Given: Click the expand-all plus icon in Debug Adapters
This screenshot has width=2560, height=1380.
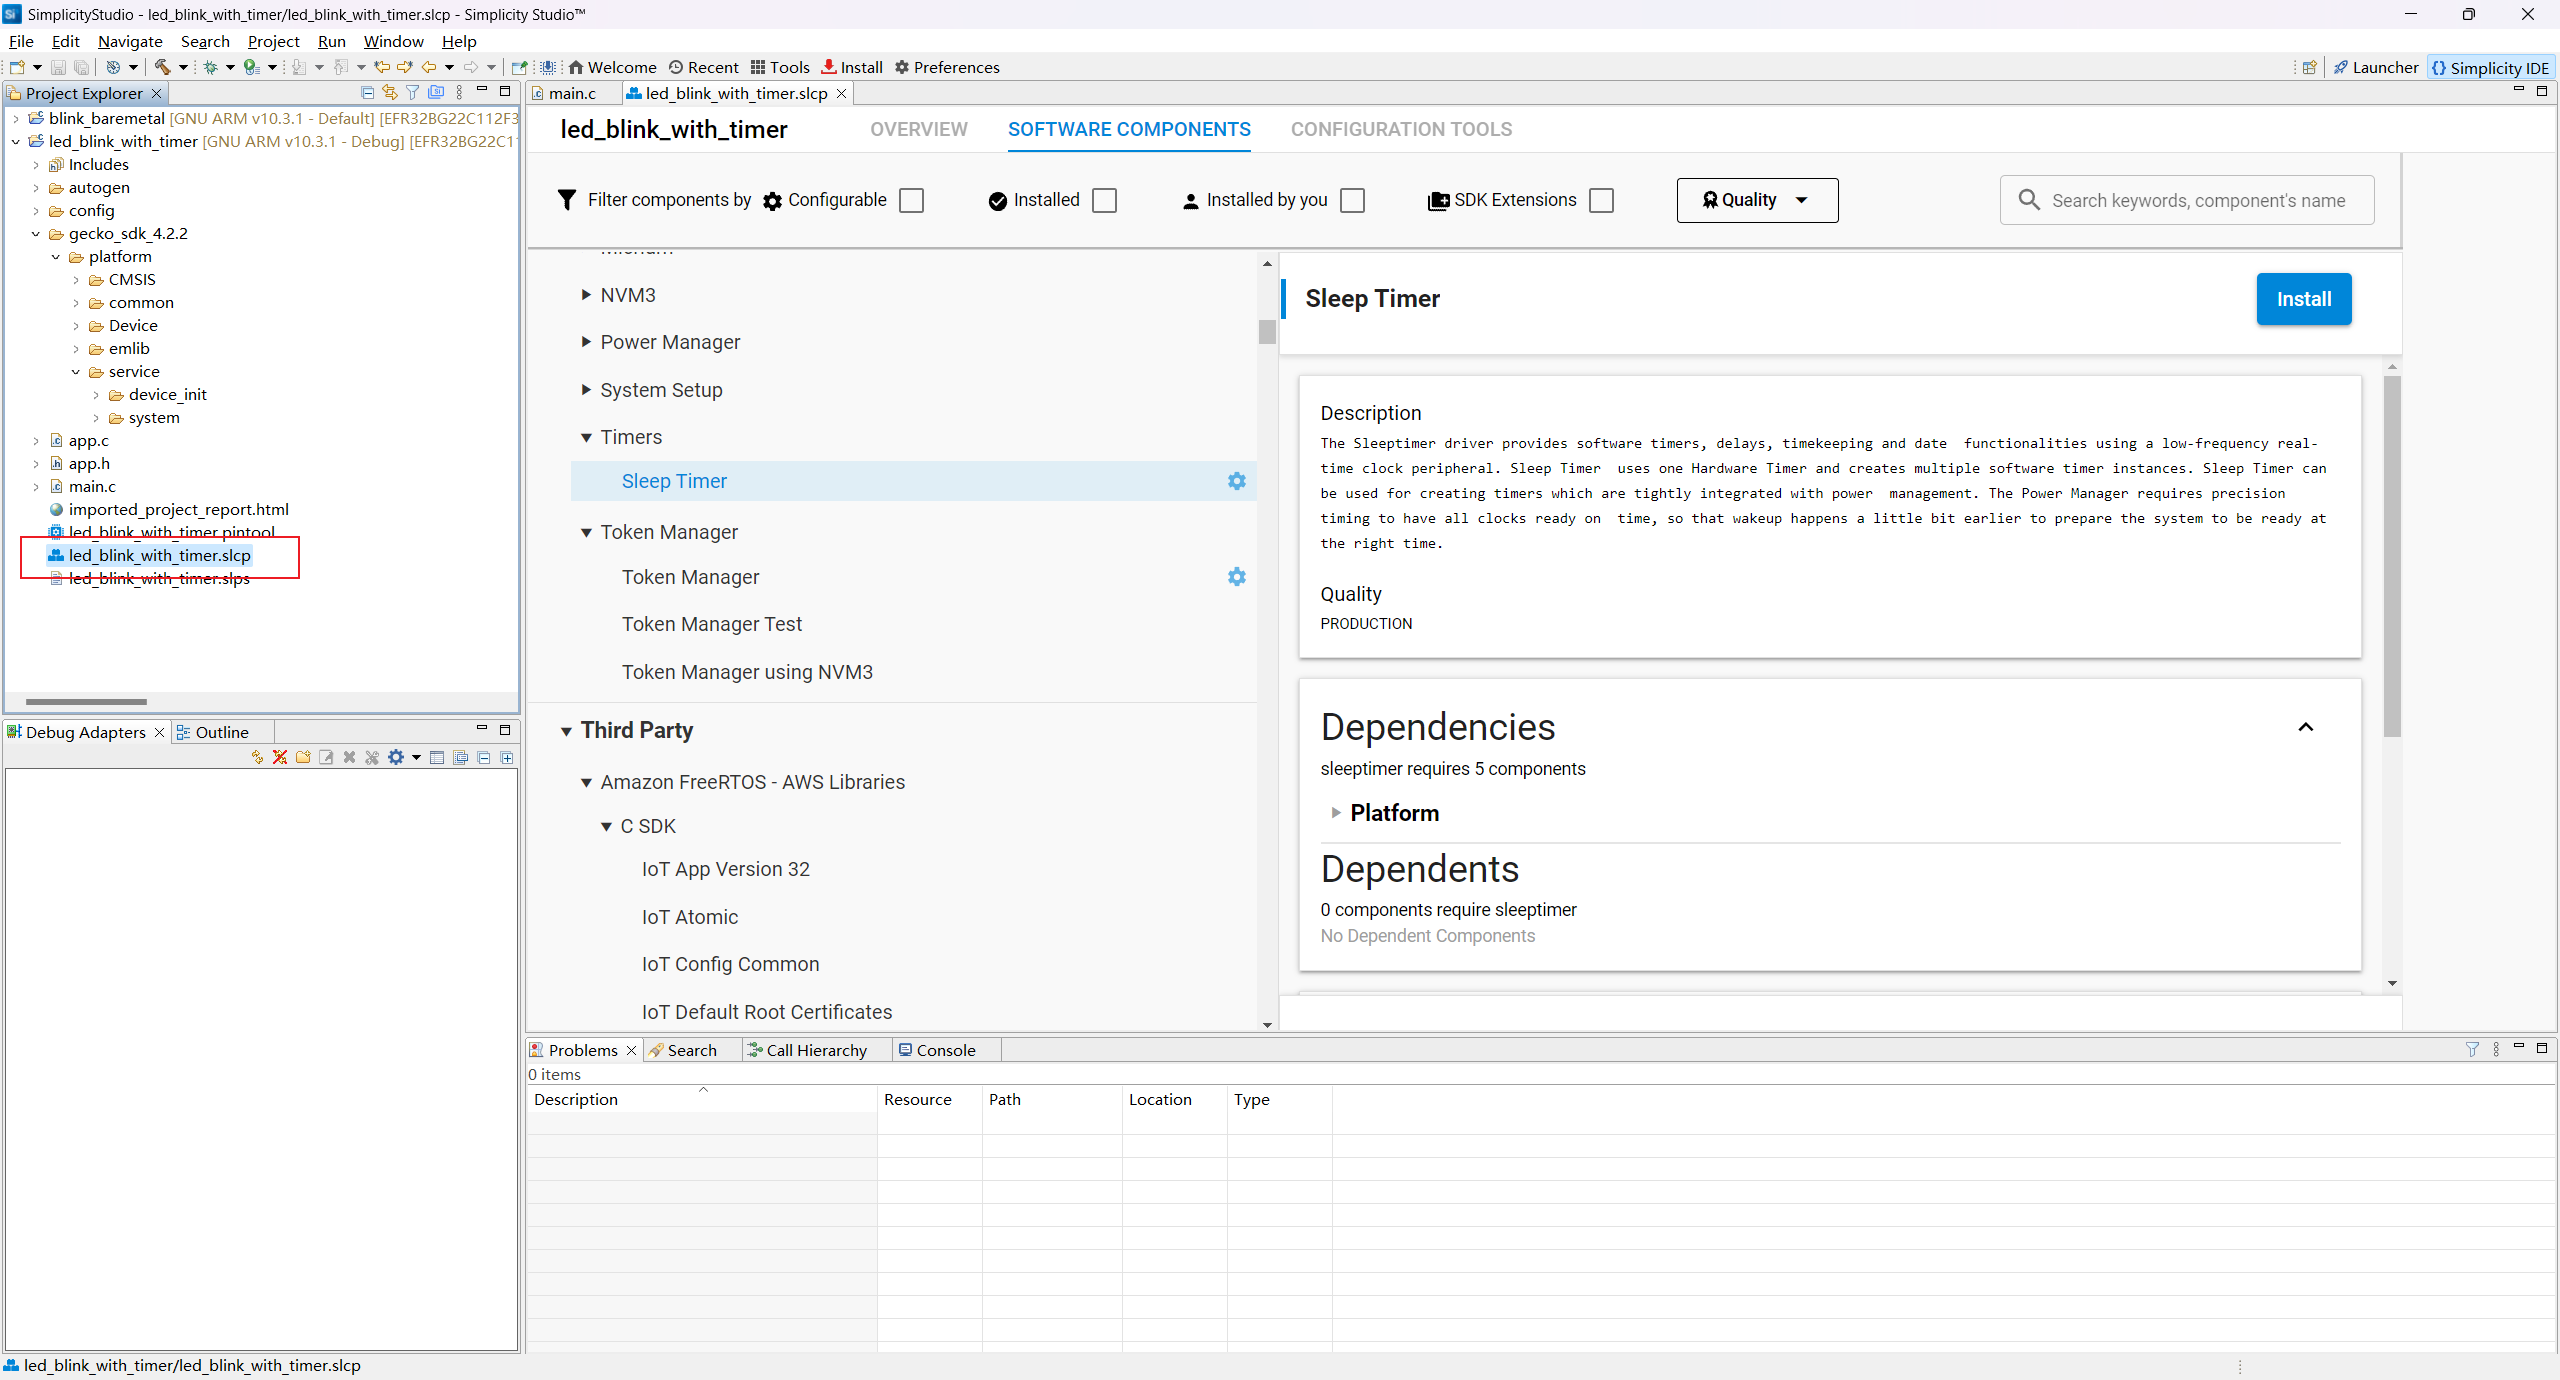Looking at the screenshot, I should pos(507,757).
